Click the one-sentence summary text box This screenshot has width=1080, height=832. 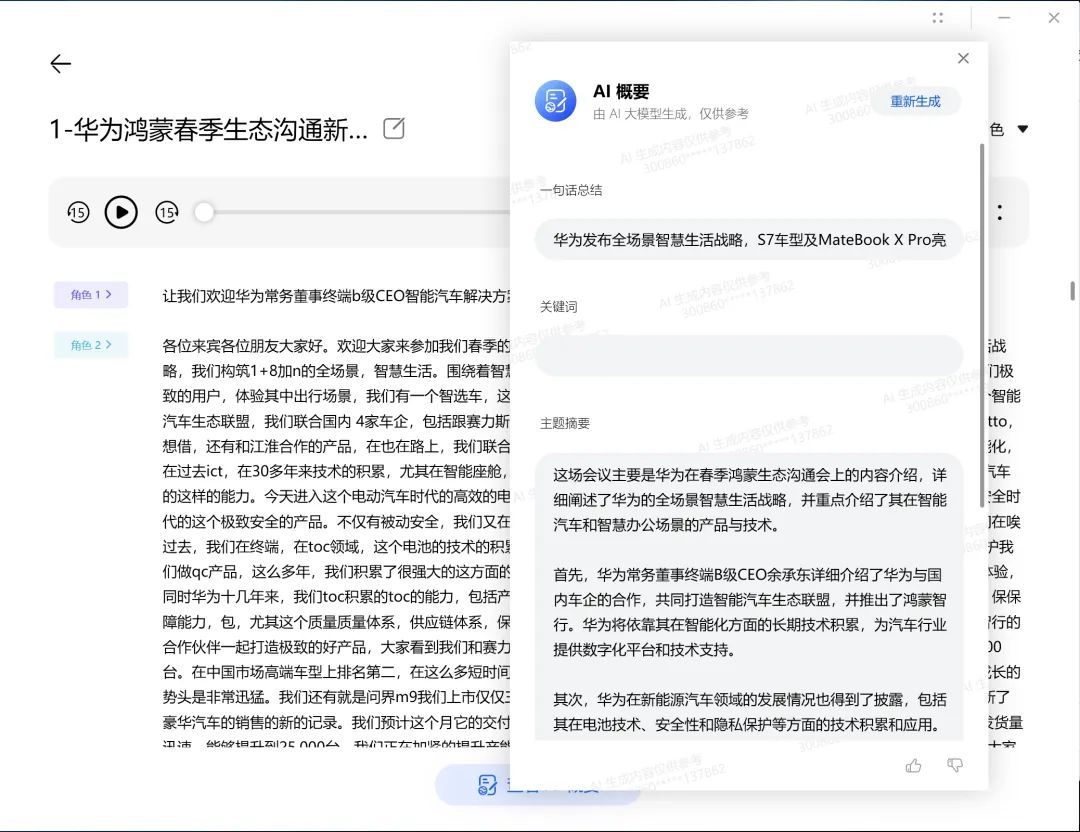point(749,240)
